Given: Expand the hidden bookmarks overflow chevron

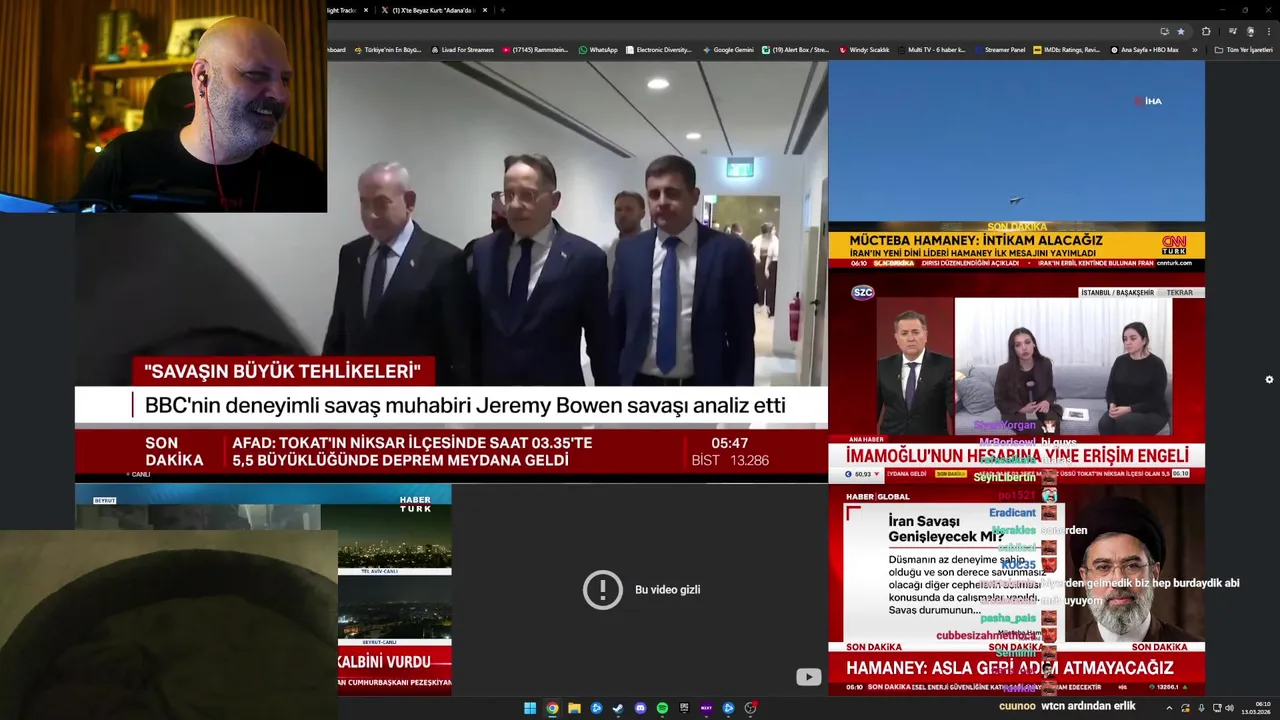Looking at the screenshot, I should 1194,49.
